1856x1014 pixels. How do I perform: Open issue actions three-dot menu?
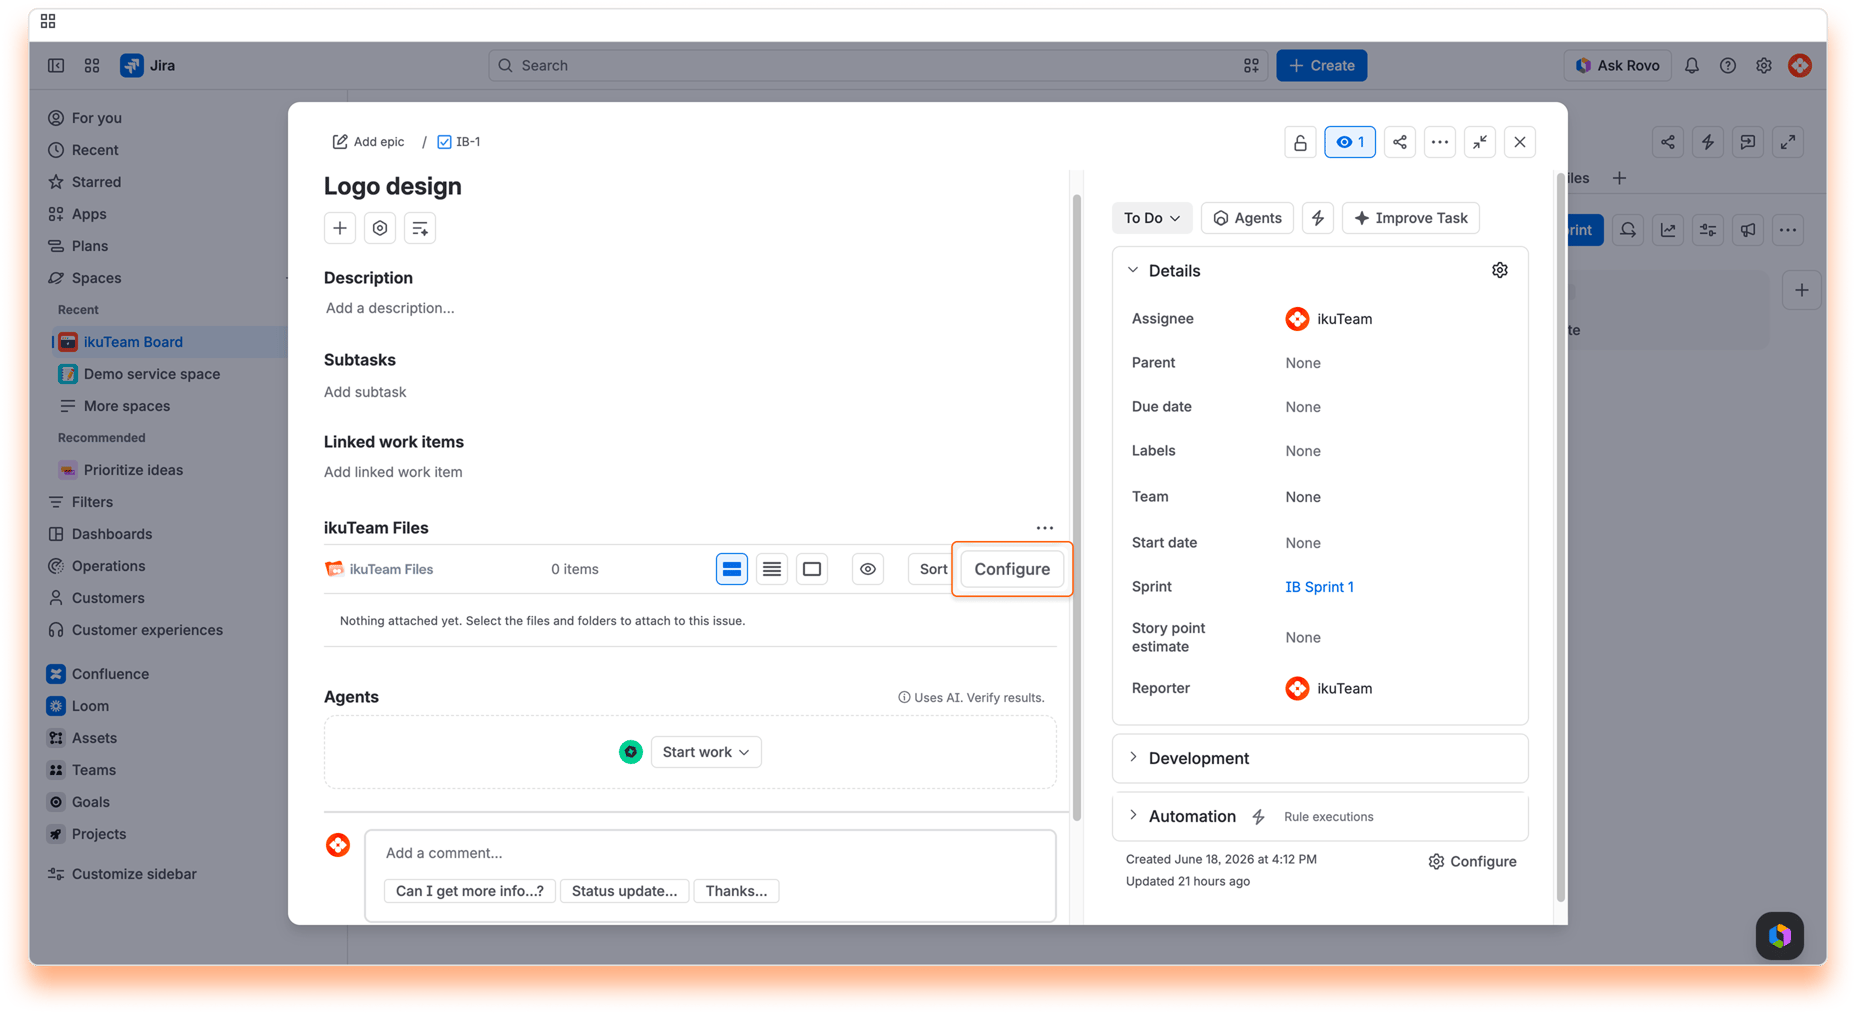pyautogui.click(x=1440, y=142)
